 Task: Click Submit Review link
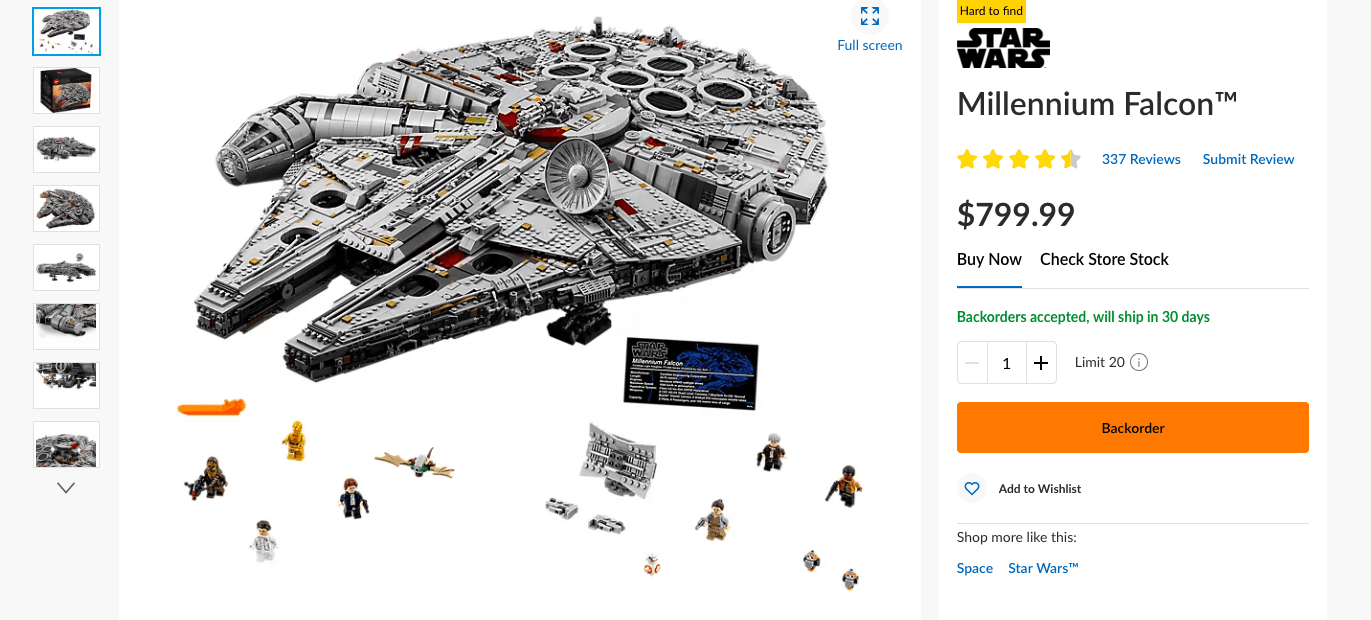(1248, 159)
